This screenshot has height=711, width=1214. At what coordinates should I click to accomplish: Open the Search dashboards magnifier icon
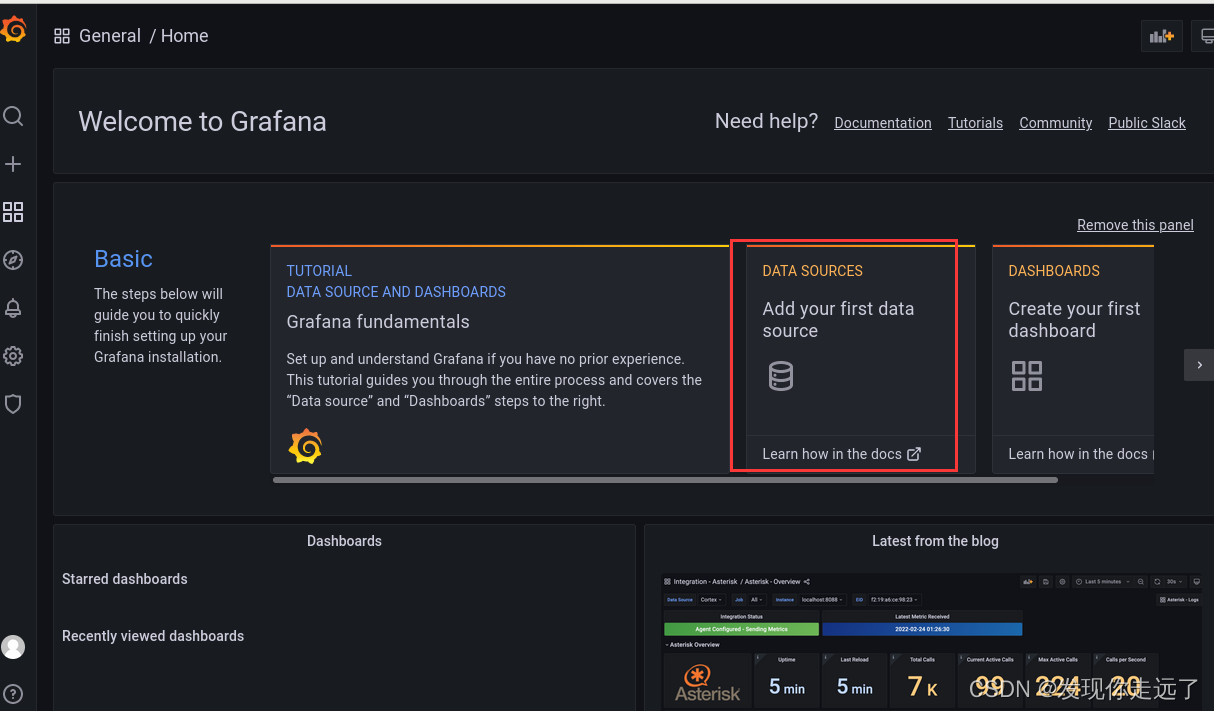pos(13,116)
